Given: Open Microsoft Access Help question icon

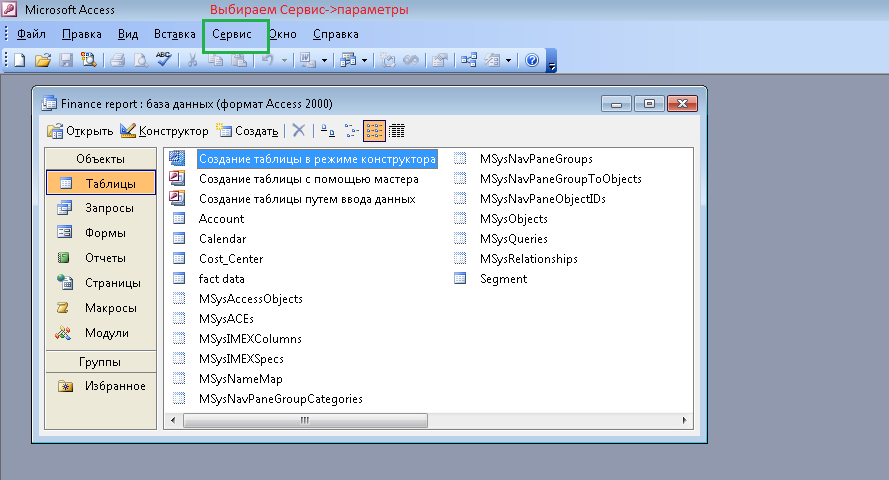Looking at the screenshot, I should 532,60.
